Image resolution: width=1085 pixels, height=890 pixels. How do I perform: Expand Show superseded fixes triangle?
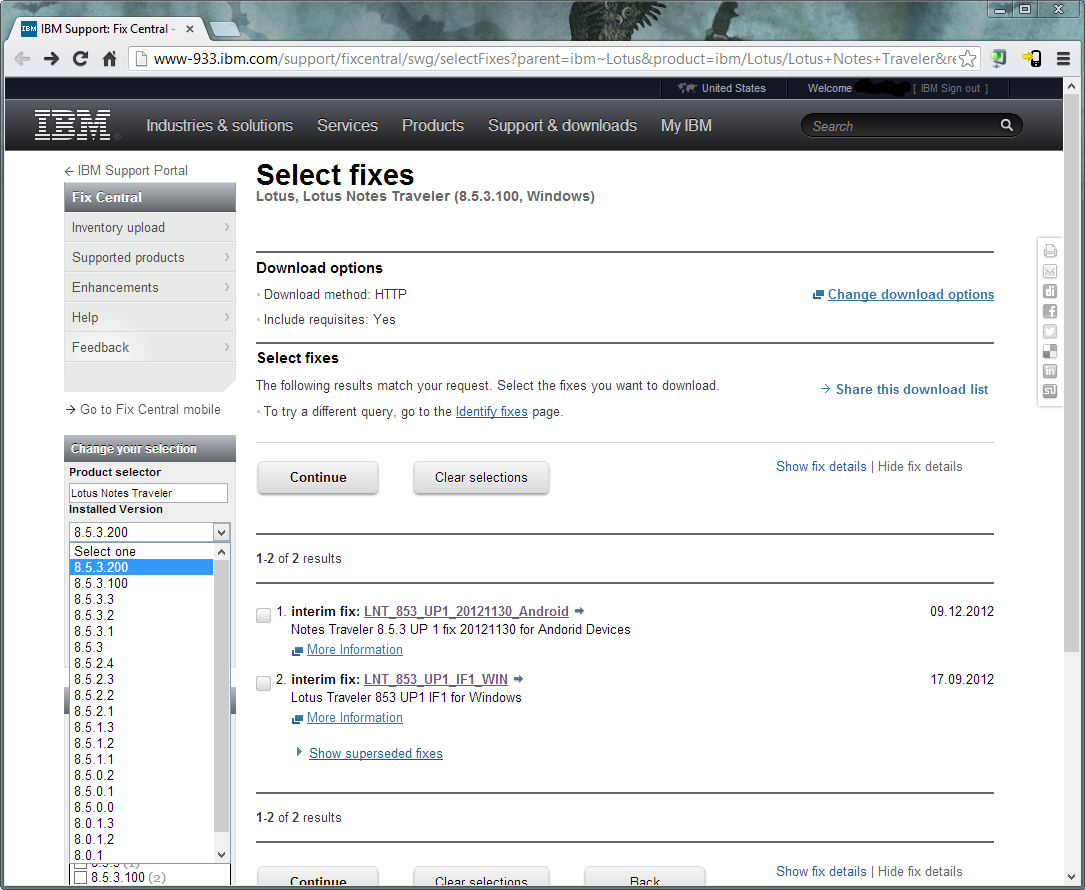[x=300, y=752]
